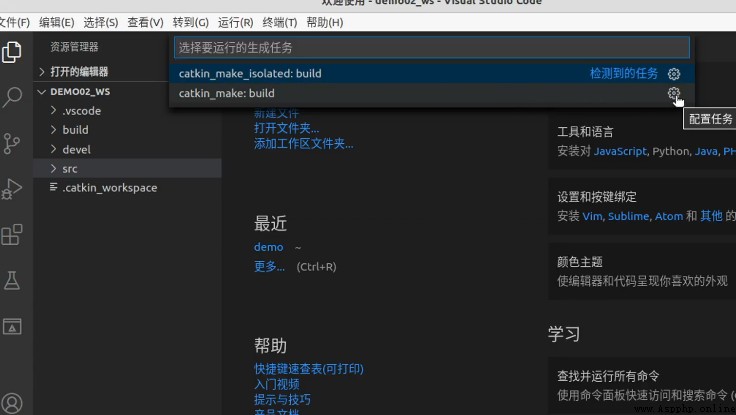Click 检测到的任务 label
This screenshot has width=736, height=415.
click(x=624, y=74)
